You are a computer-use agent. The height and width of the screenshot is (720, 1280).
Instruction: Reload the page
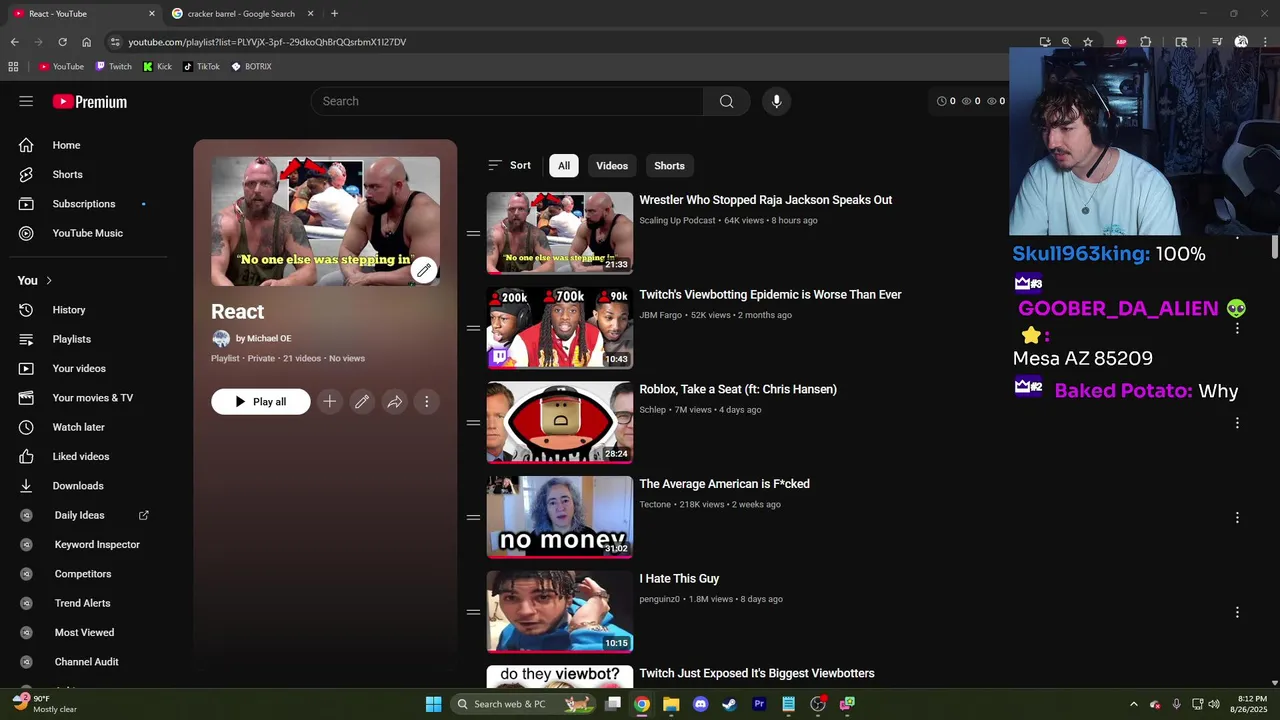point(62,42)
